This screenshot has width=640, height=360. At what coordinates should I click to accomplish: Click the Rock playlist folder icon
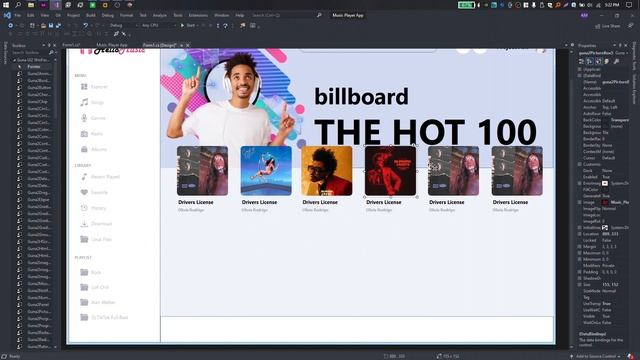[x=84, y=272]
